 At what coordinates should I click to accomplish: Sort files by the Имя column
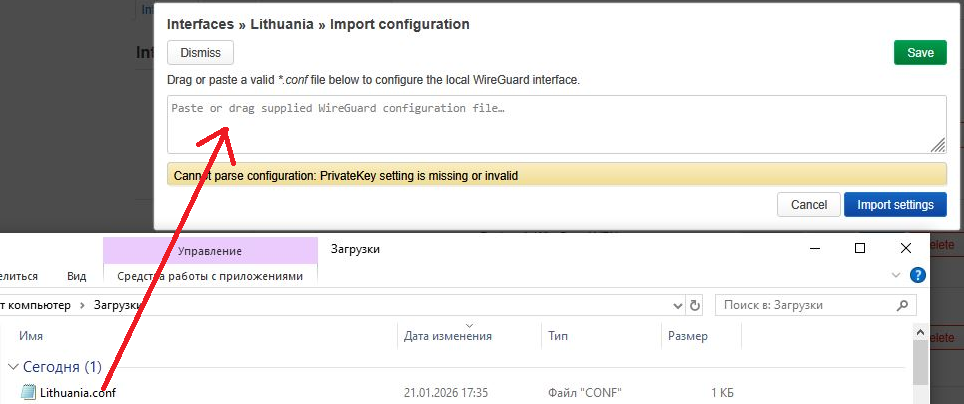click(x=31, y=337)
